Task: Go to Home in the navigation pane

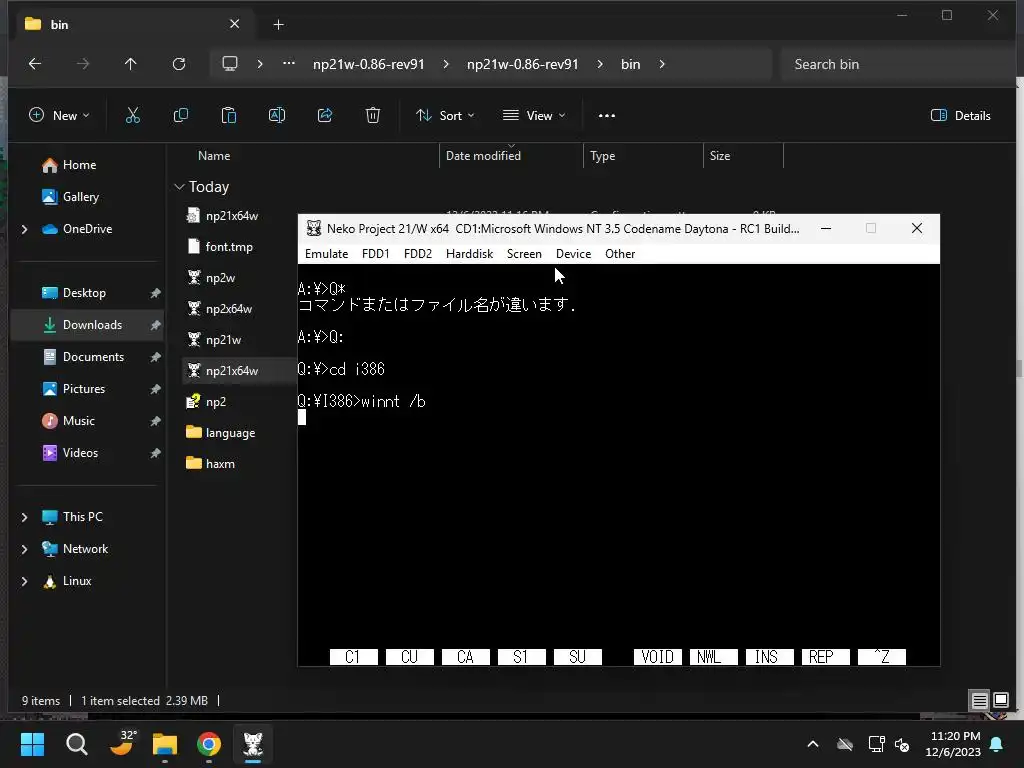Action: [80, 165]
